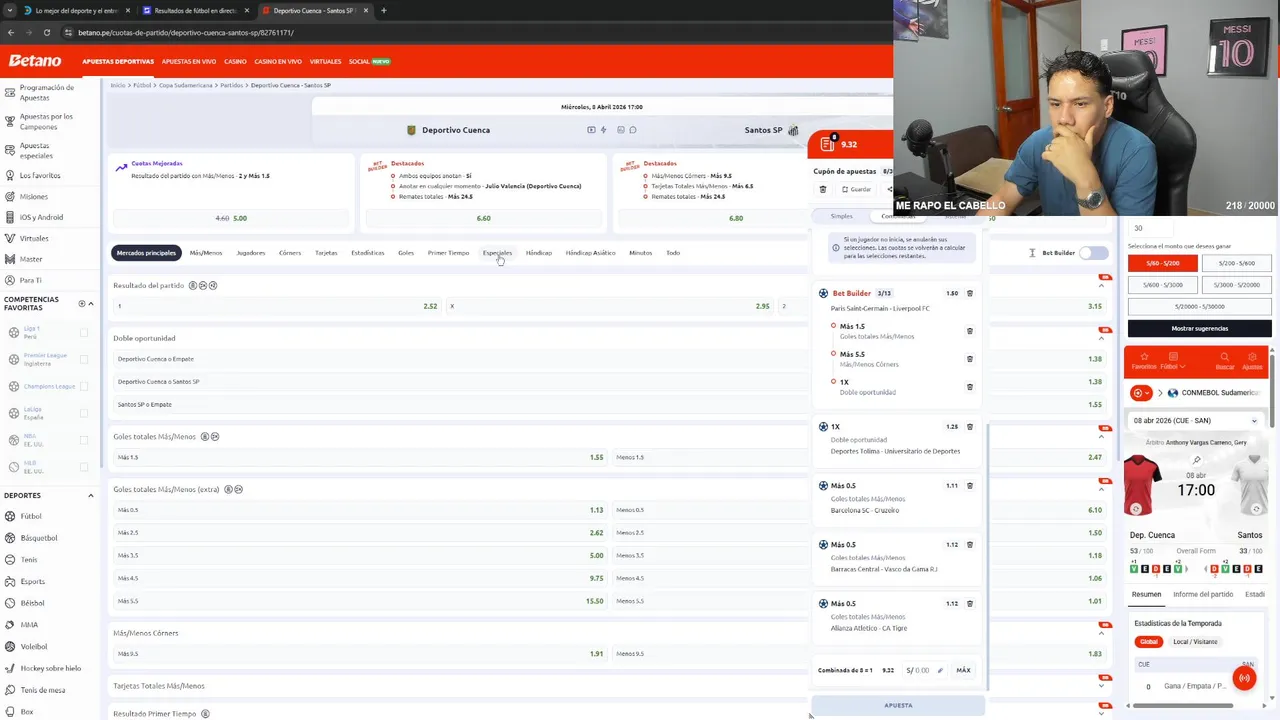Remove the Deportes Tolima 1X bet with its trash icon

tap(969, 427)
